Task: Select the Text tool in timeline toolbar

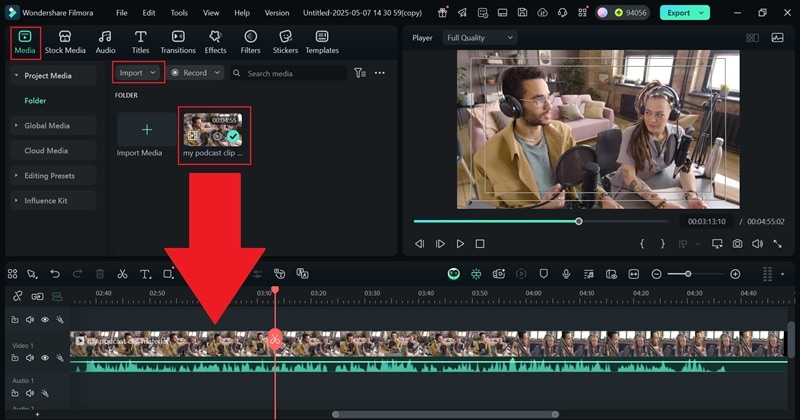Action: (145, 274)
